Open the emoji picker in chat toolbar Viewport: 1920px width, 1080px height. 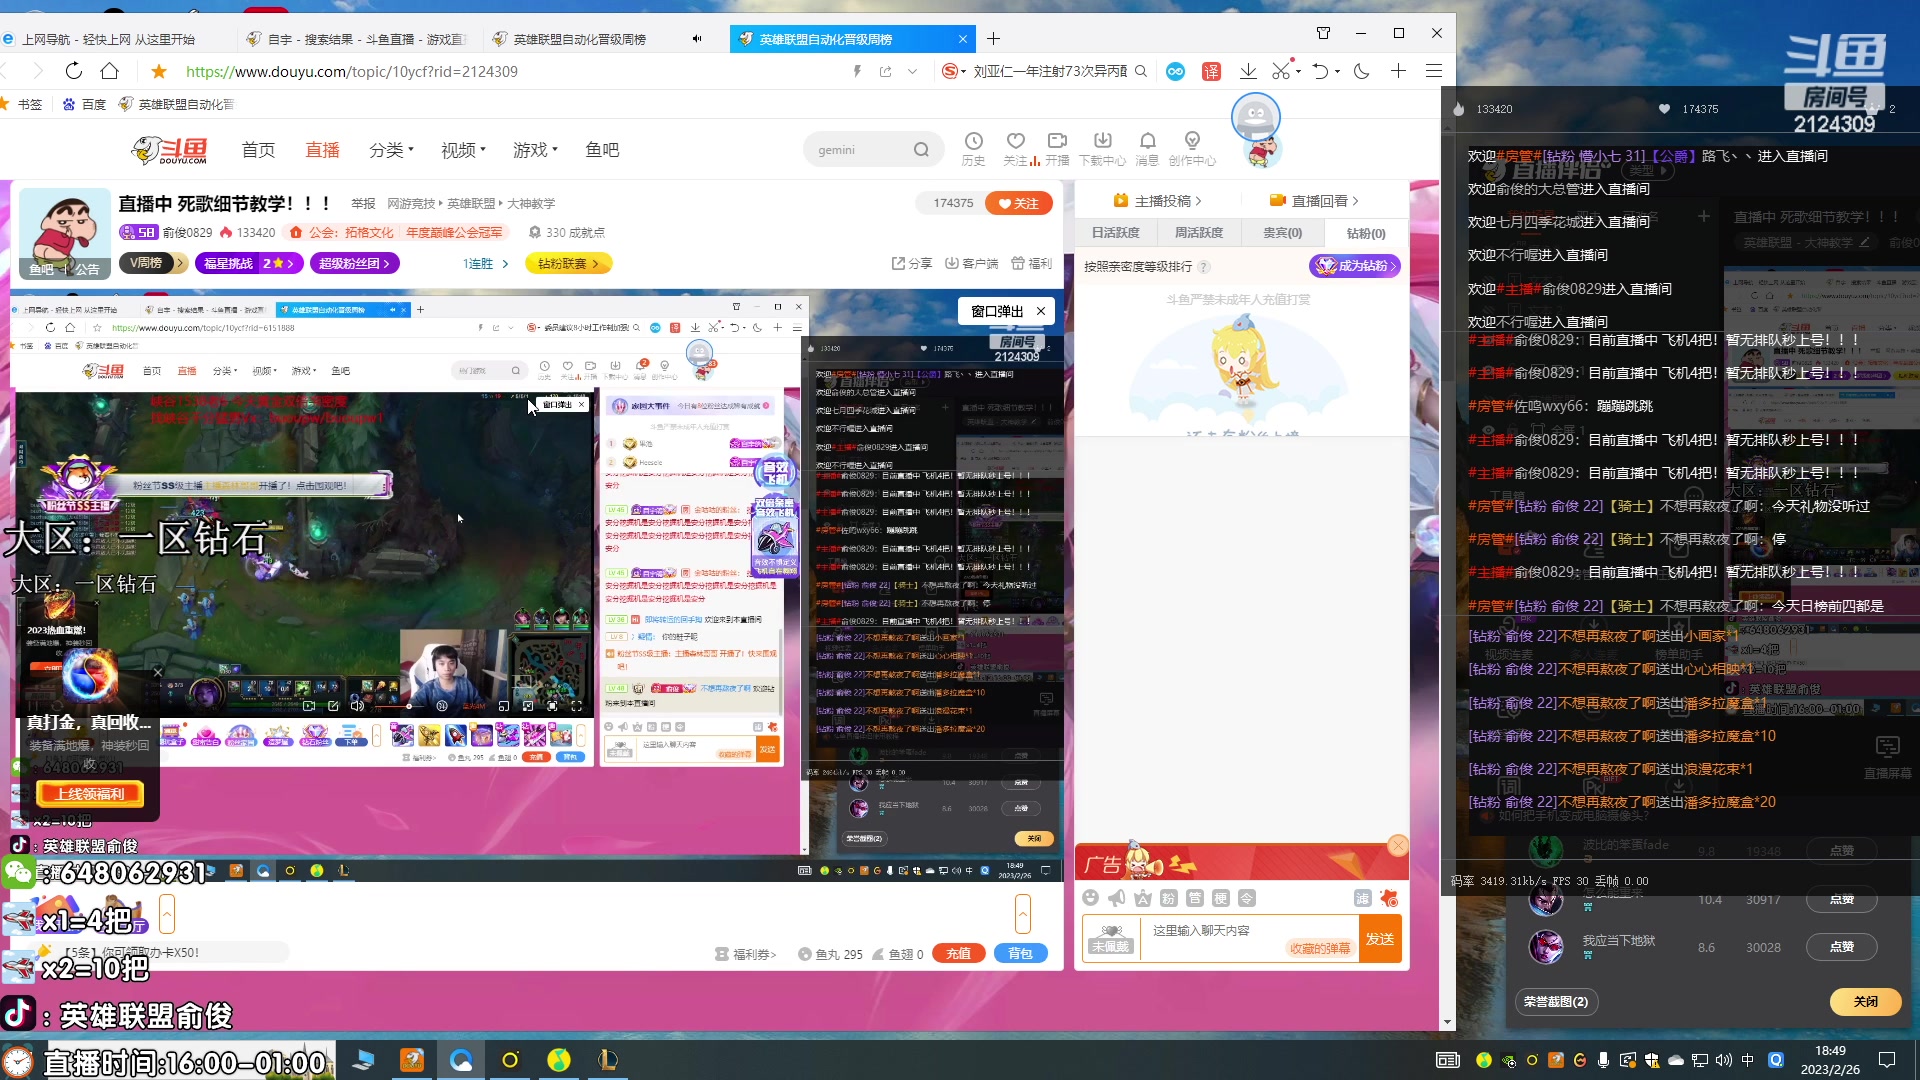click(x=1091, y=898)
